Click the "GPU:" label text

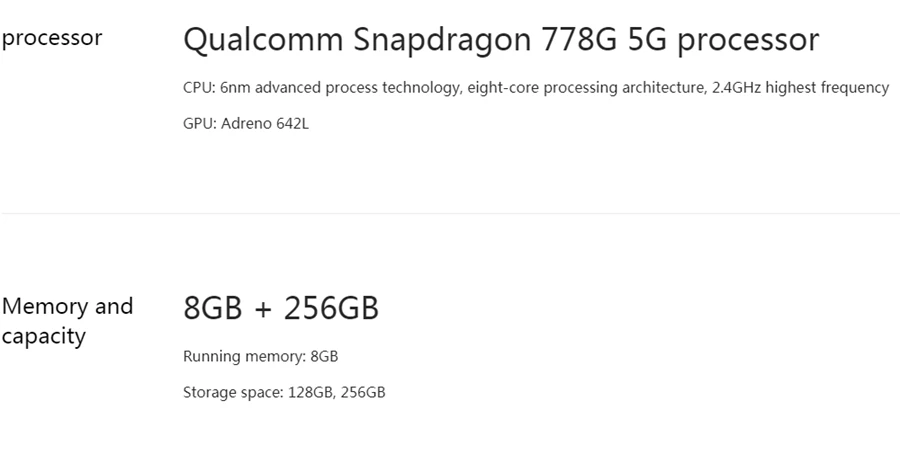(200, 124)
